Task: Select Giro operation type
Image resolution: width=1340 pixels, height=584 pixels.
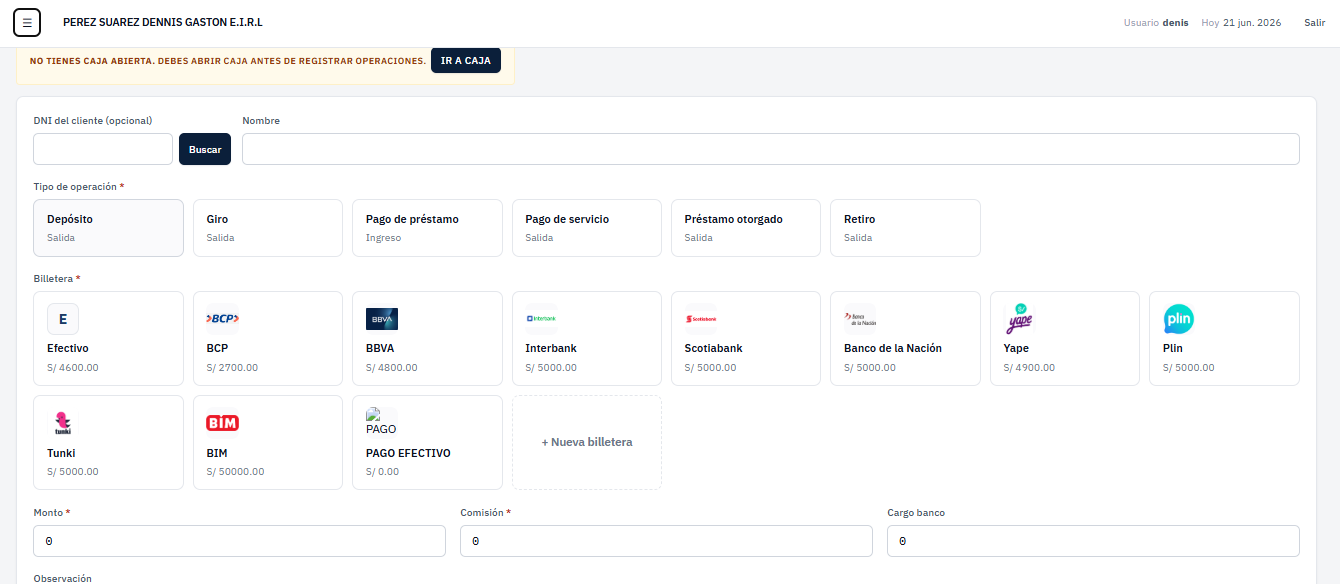Action: pyautogui.click(x=268, y=228)
